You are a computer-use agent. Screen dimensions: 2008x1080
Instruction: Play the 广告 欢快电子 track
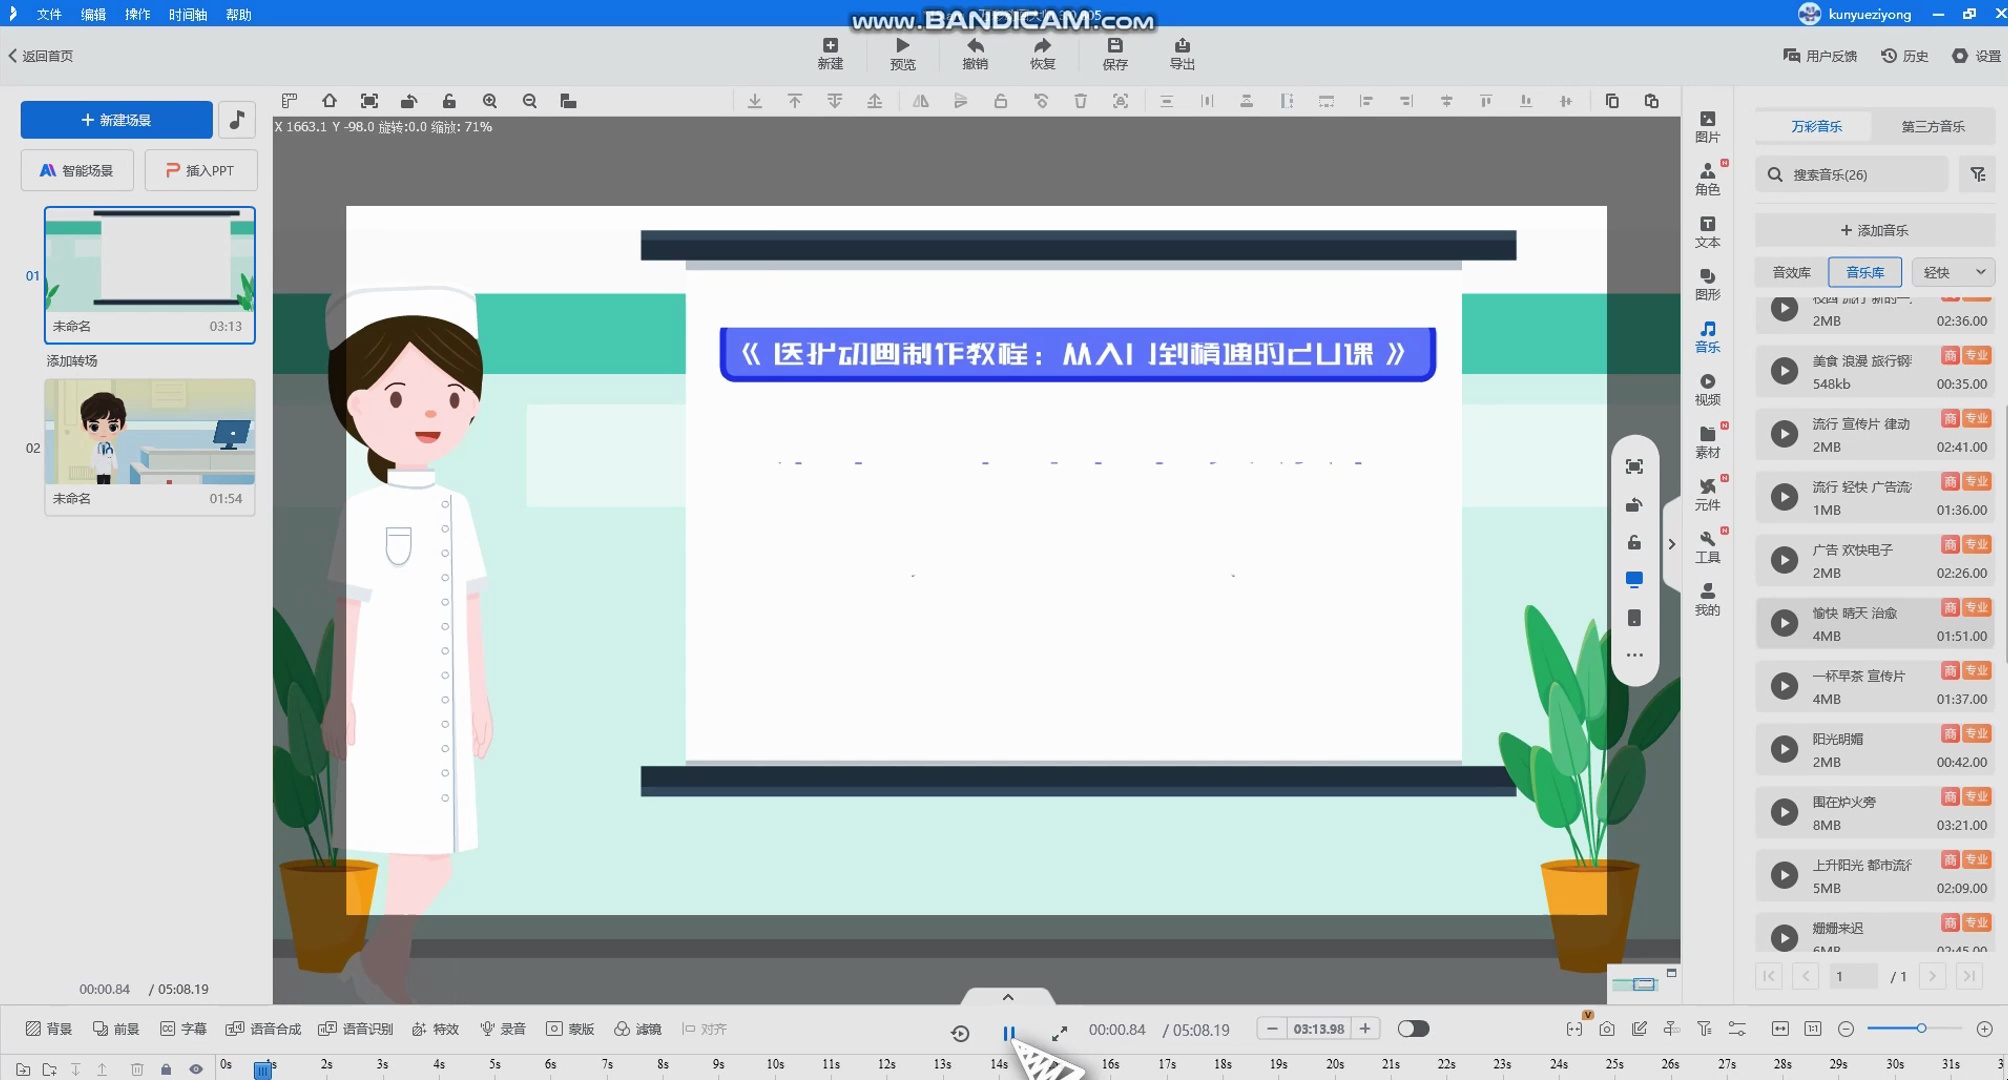click(1784, 560)
